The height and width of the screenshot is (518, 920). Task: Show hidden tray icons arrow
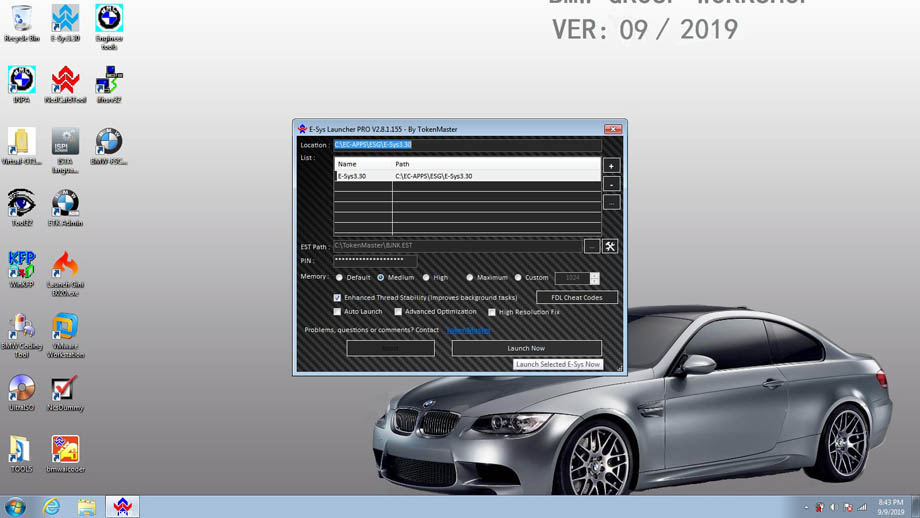point(806,507)
